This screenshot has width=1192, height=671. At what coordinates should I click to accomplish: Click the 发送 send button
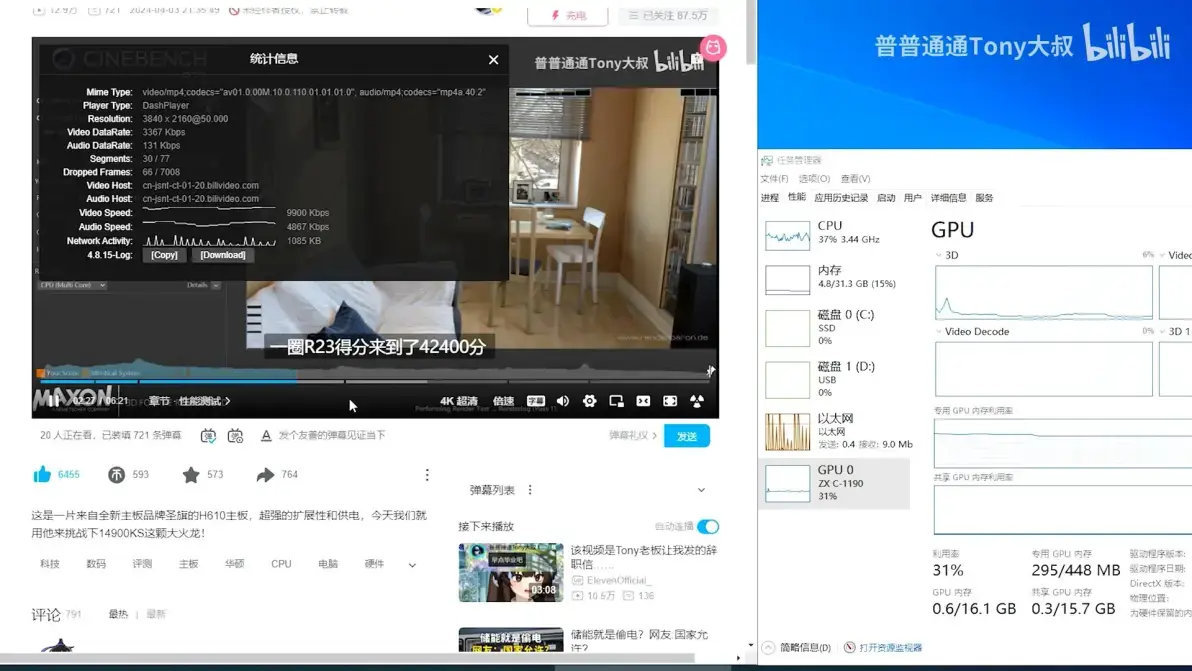click(686, 436)
